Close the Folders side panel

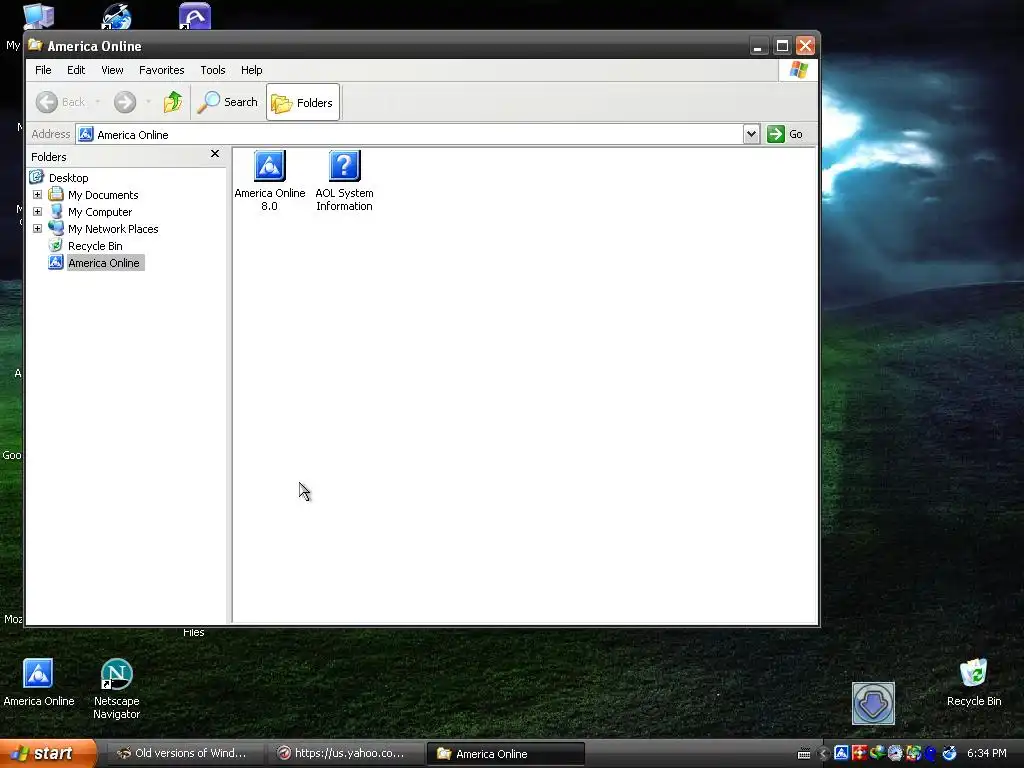pyautogui.click(x=215, y=154)
